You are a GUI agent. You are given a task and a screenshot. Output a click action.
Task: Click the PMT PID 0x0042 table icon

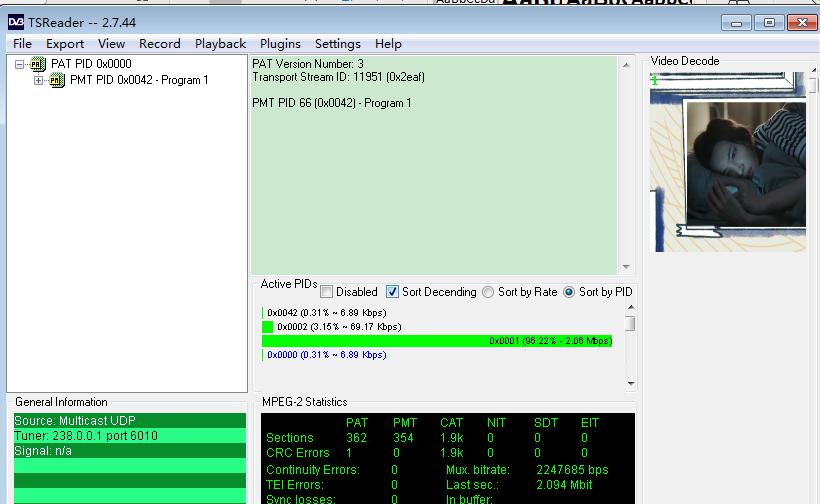point(57,80)
